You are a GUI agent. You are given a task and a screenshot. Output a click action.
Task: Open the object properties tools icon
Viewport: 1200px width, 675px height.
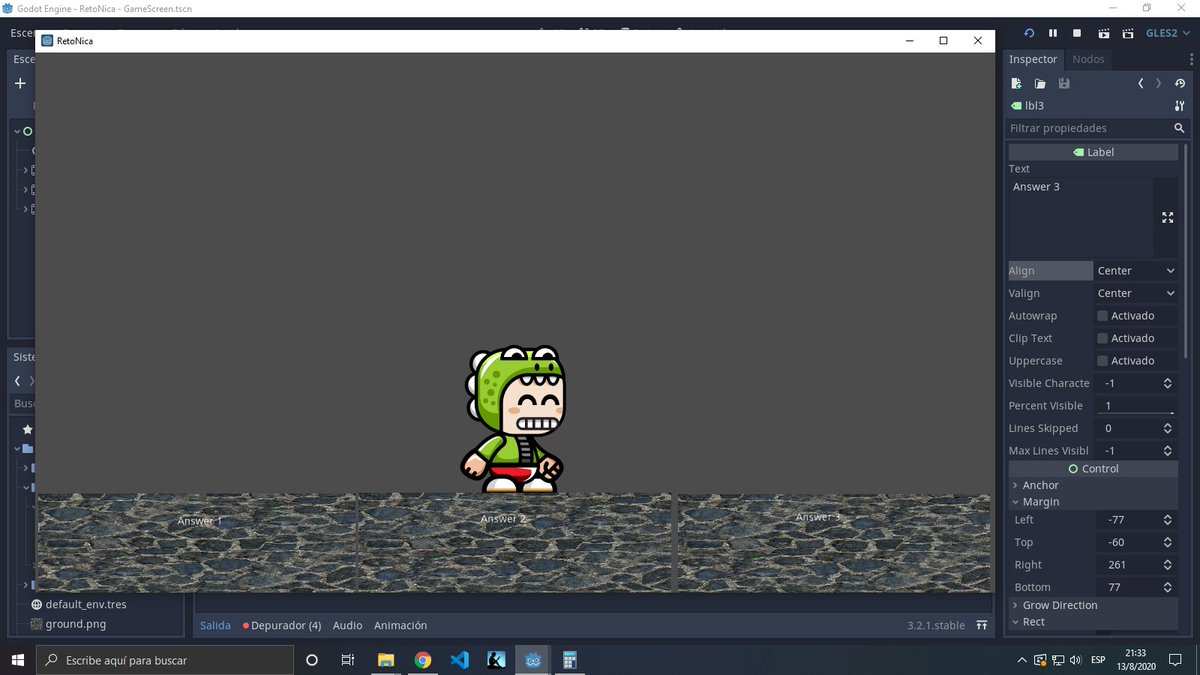1180,106
